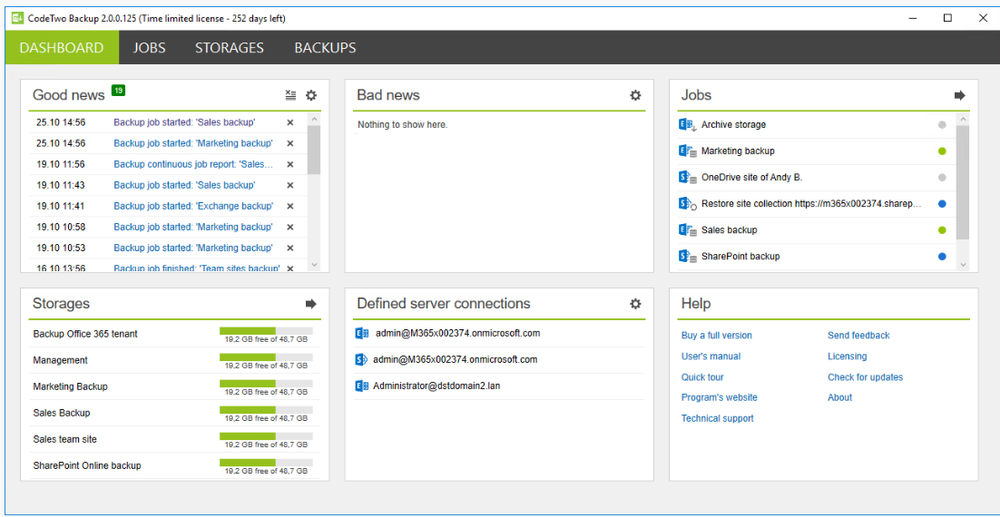Click the Exchange icon beside the first admin@M365x002374 connection
1000x517 pixels.
coord(362,333)
